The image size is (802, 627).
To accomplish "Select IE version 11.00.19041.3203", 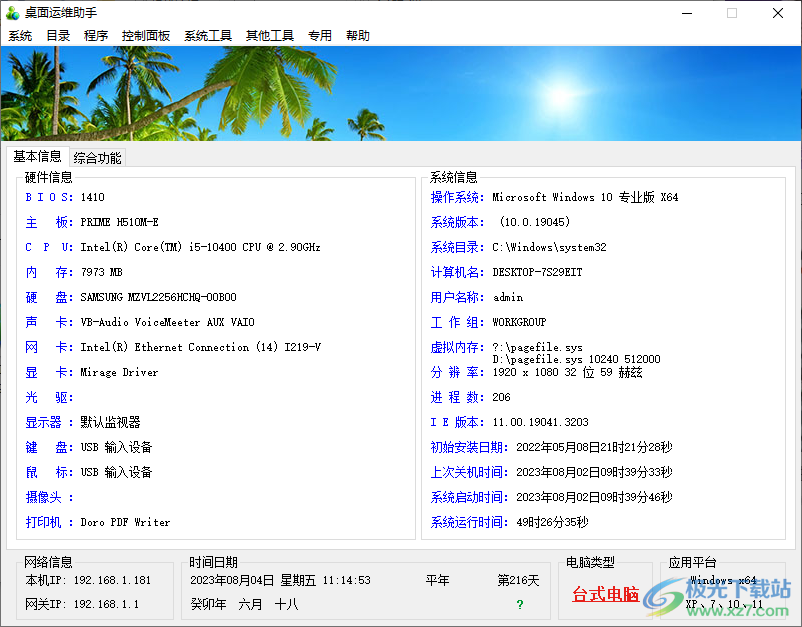I will pyautogui.click(x=541, y=422).
